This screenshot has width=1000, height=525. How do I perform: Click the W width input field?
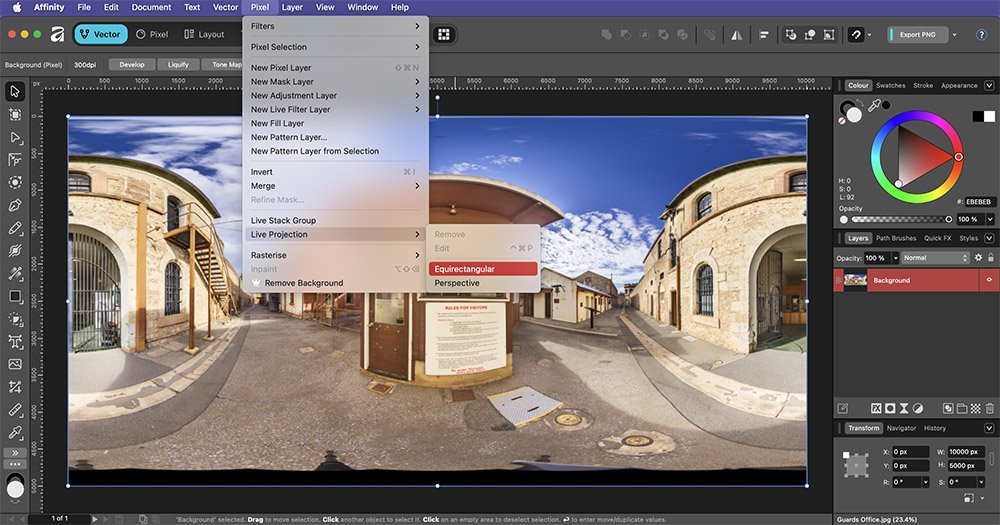click(967, 452)
